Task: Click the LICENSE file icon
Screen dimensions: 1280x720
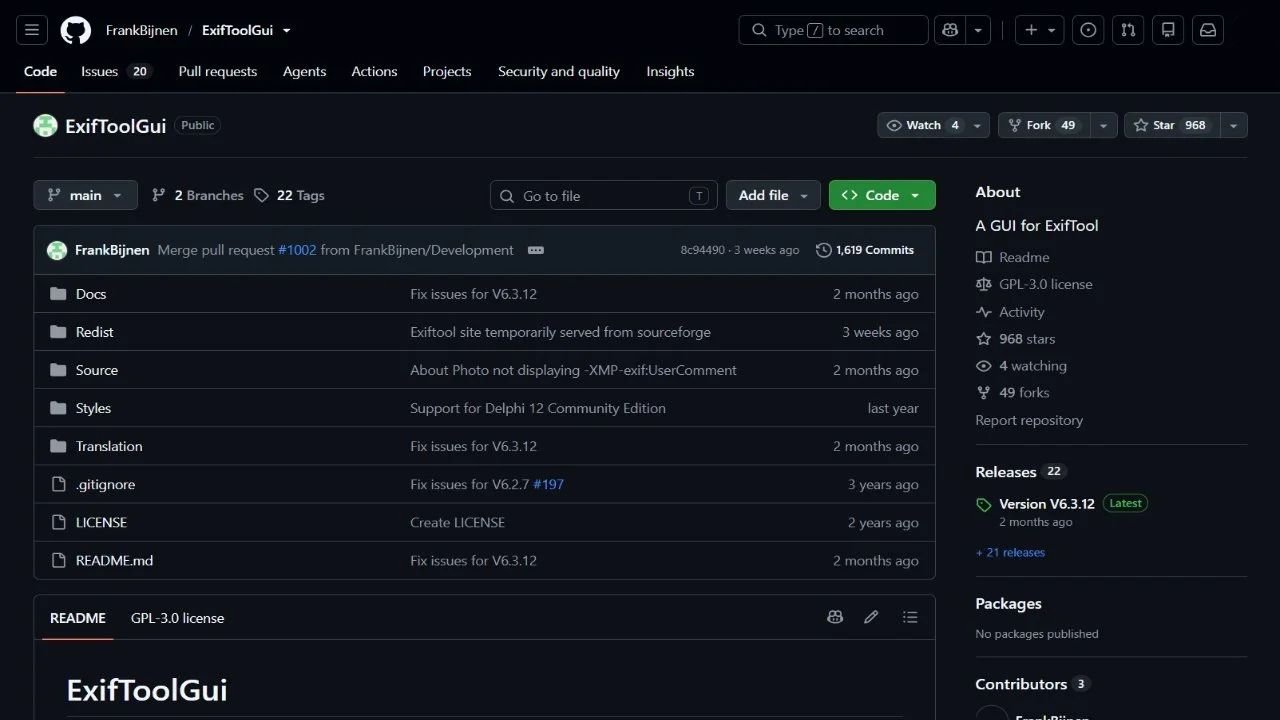Action: pos(58,522)
